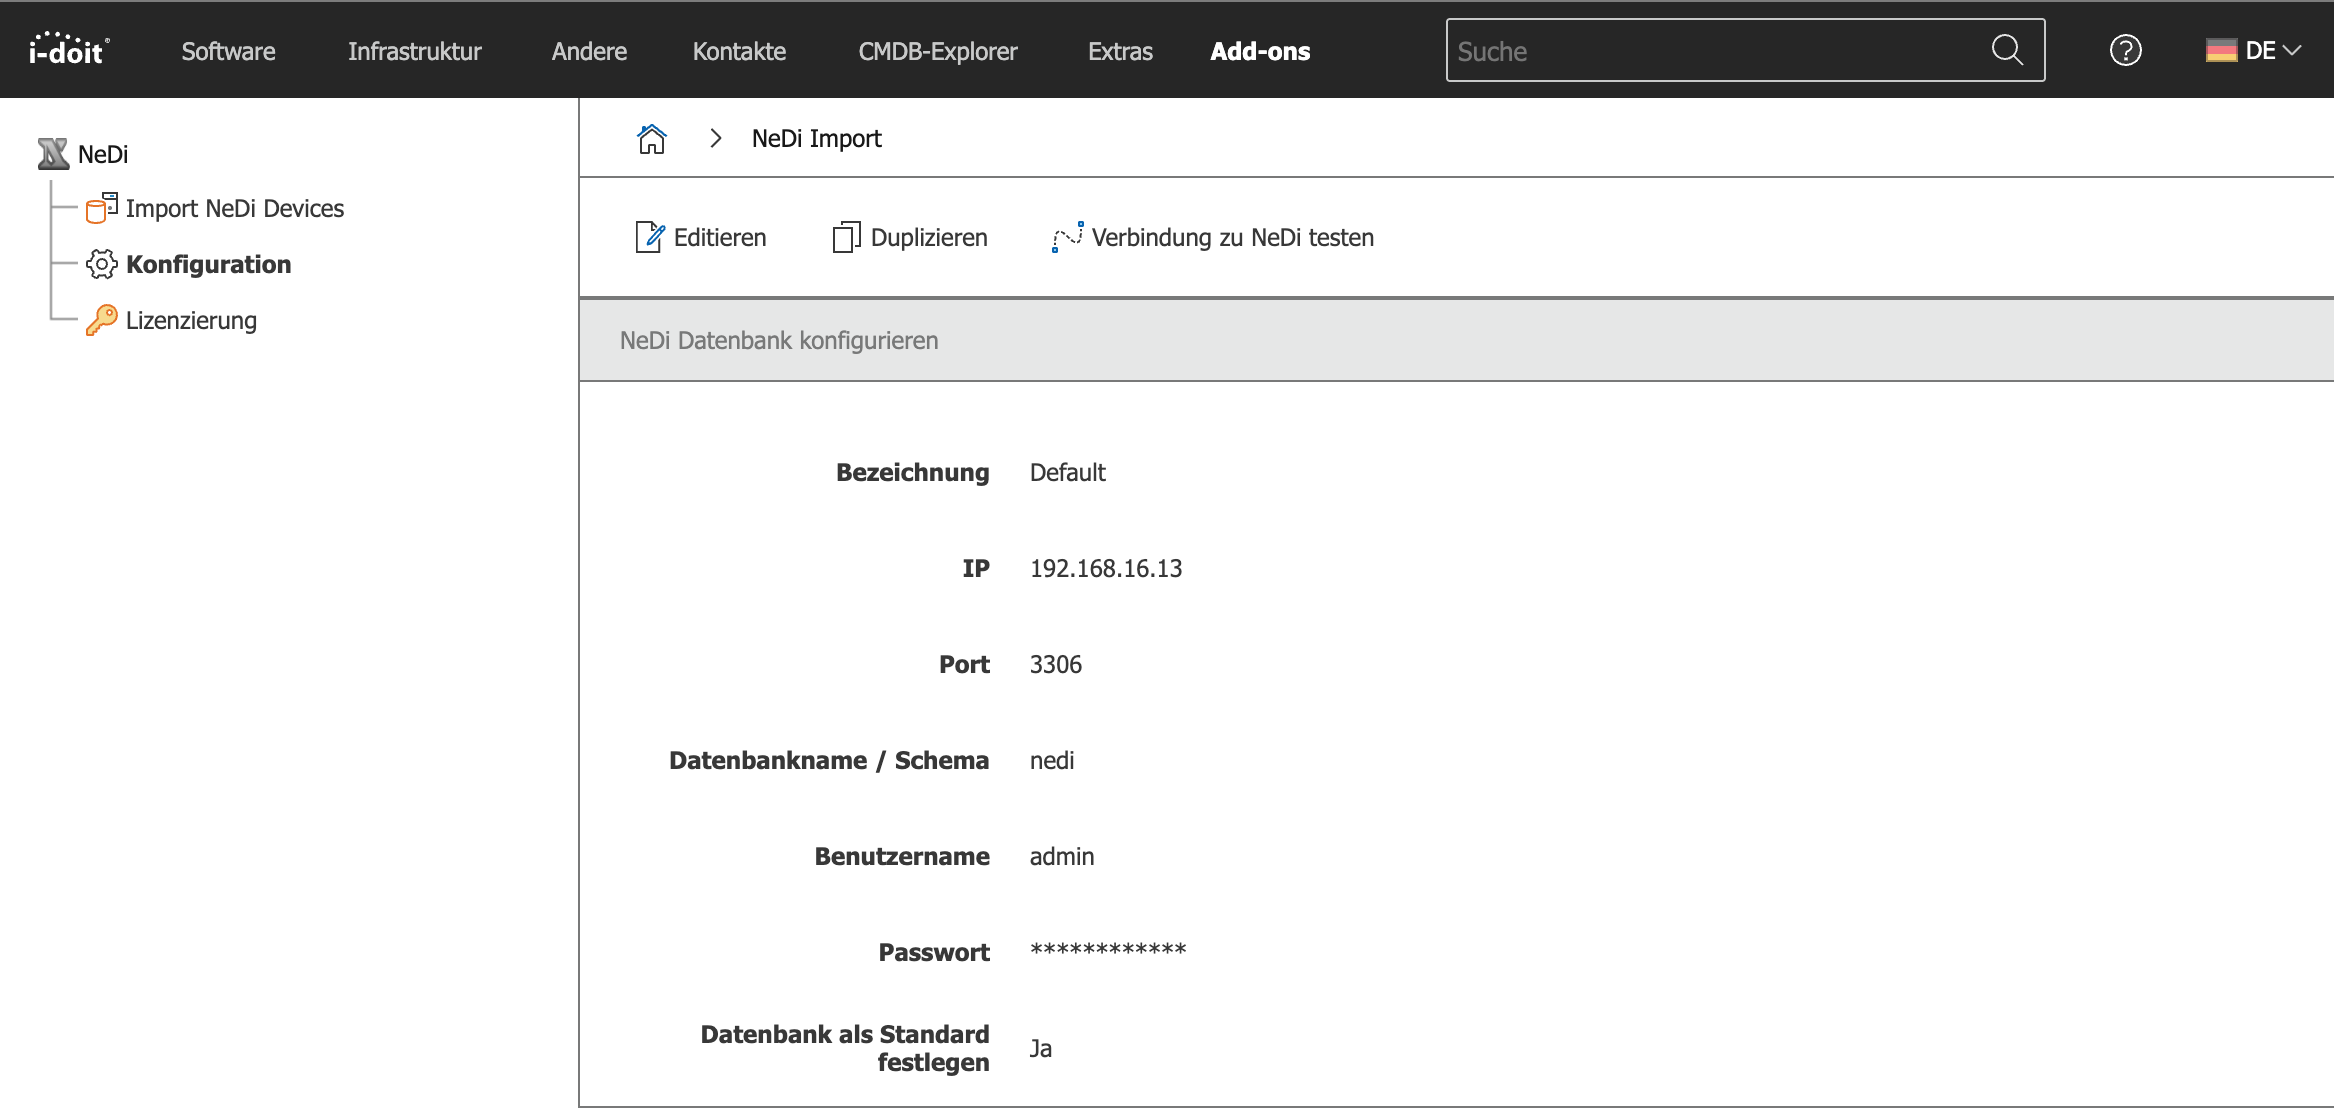The width and height of the screenshot is (2334, 1108).
Task: Click the Konfiguration gear icon
Action: coord(101,264)
